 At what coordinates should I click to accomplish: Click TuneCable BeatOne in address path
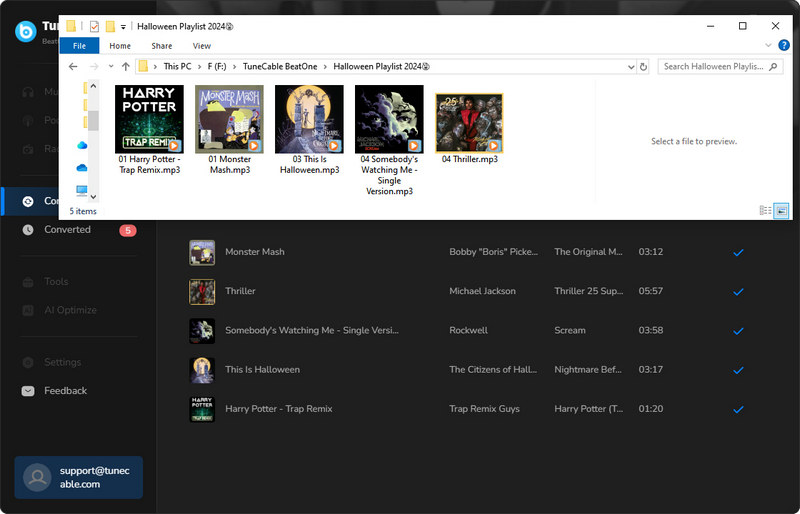[x=280, y=66]
